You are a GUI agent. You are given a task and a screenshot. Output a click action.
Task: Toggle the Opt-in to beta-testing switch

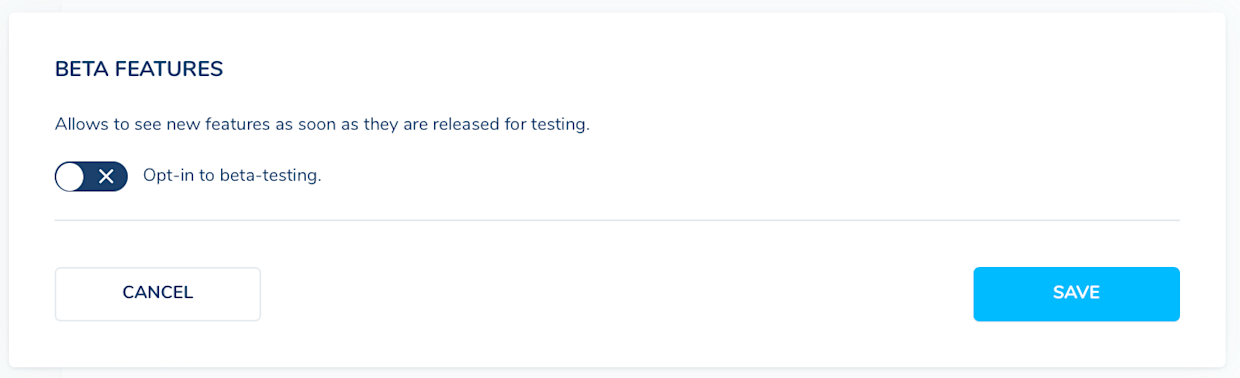91,177
